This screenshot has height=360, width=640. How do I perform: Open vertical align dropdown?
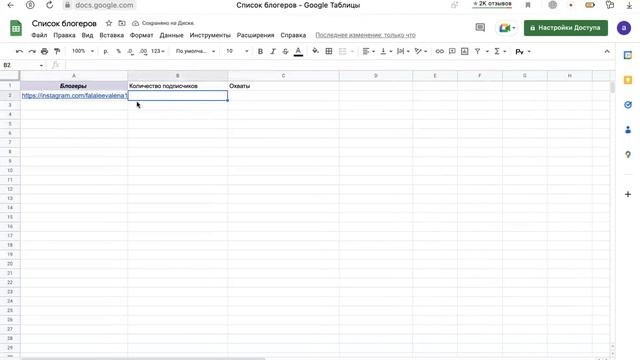coord(386,51)
